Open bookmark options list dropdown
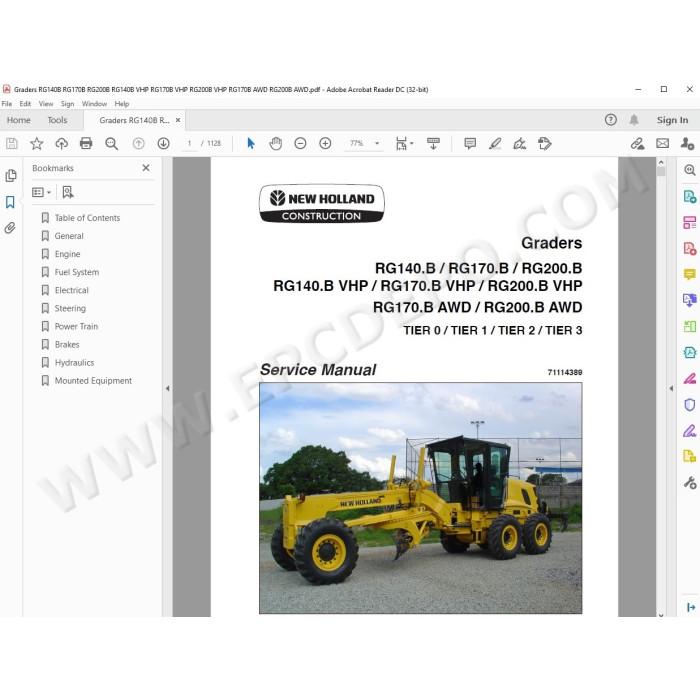Image resolution: width=700 pixels, height=700 pixels. [42, 192]
